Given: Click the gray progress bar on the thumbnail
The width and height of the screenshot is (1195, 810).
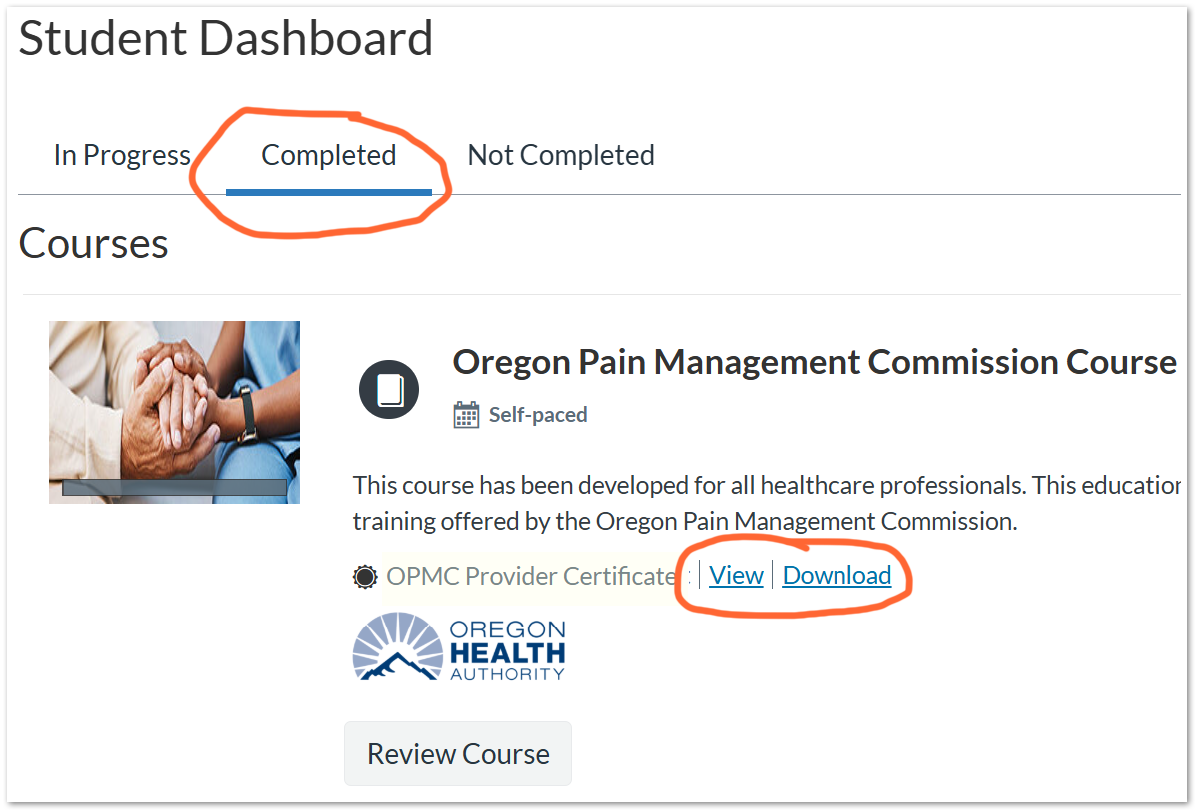Looking at the screenshot, I should (174, 488).
